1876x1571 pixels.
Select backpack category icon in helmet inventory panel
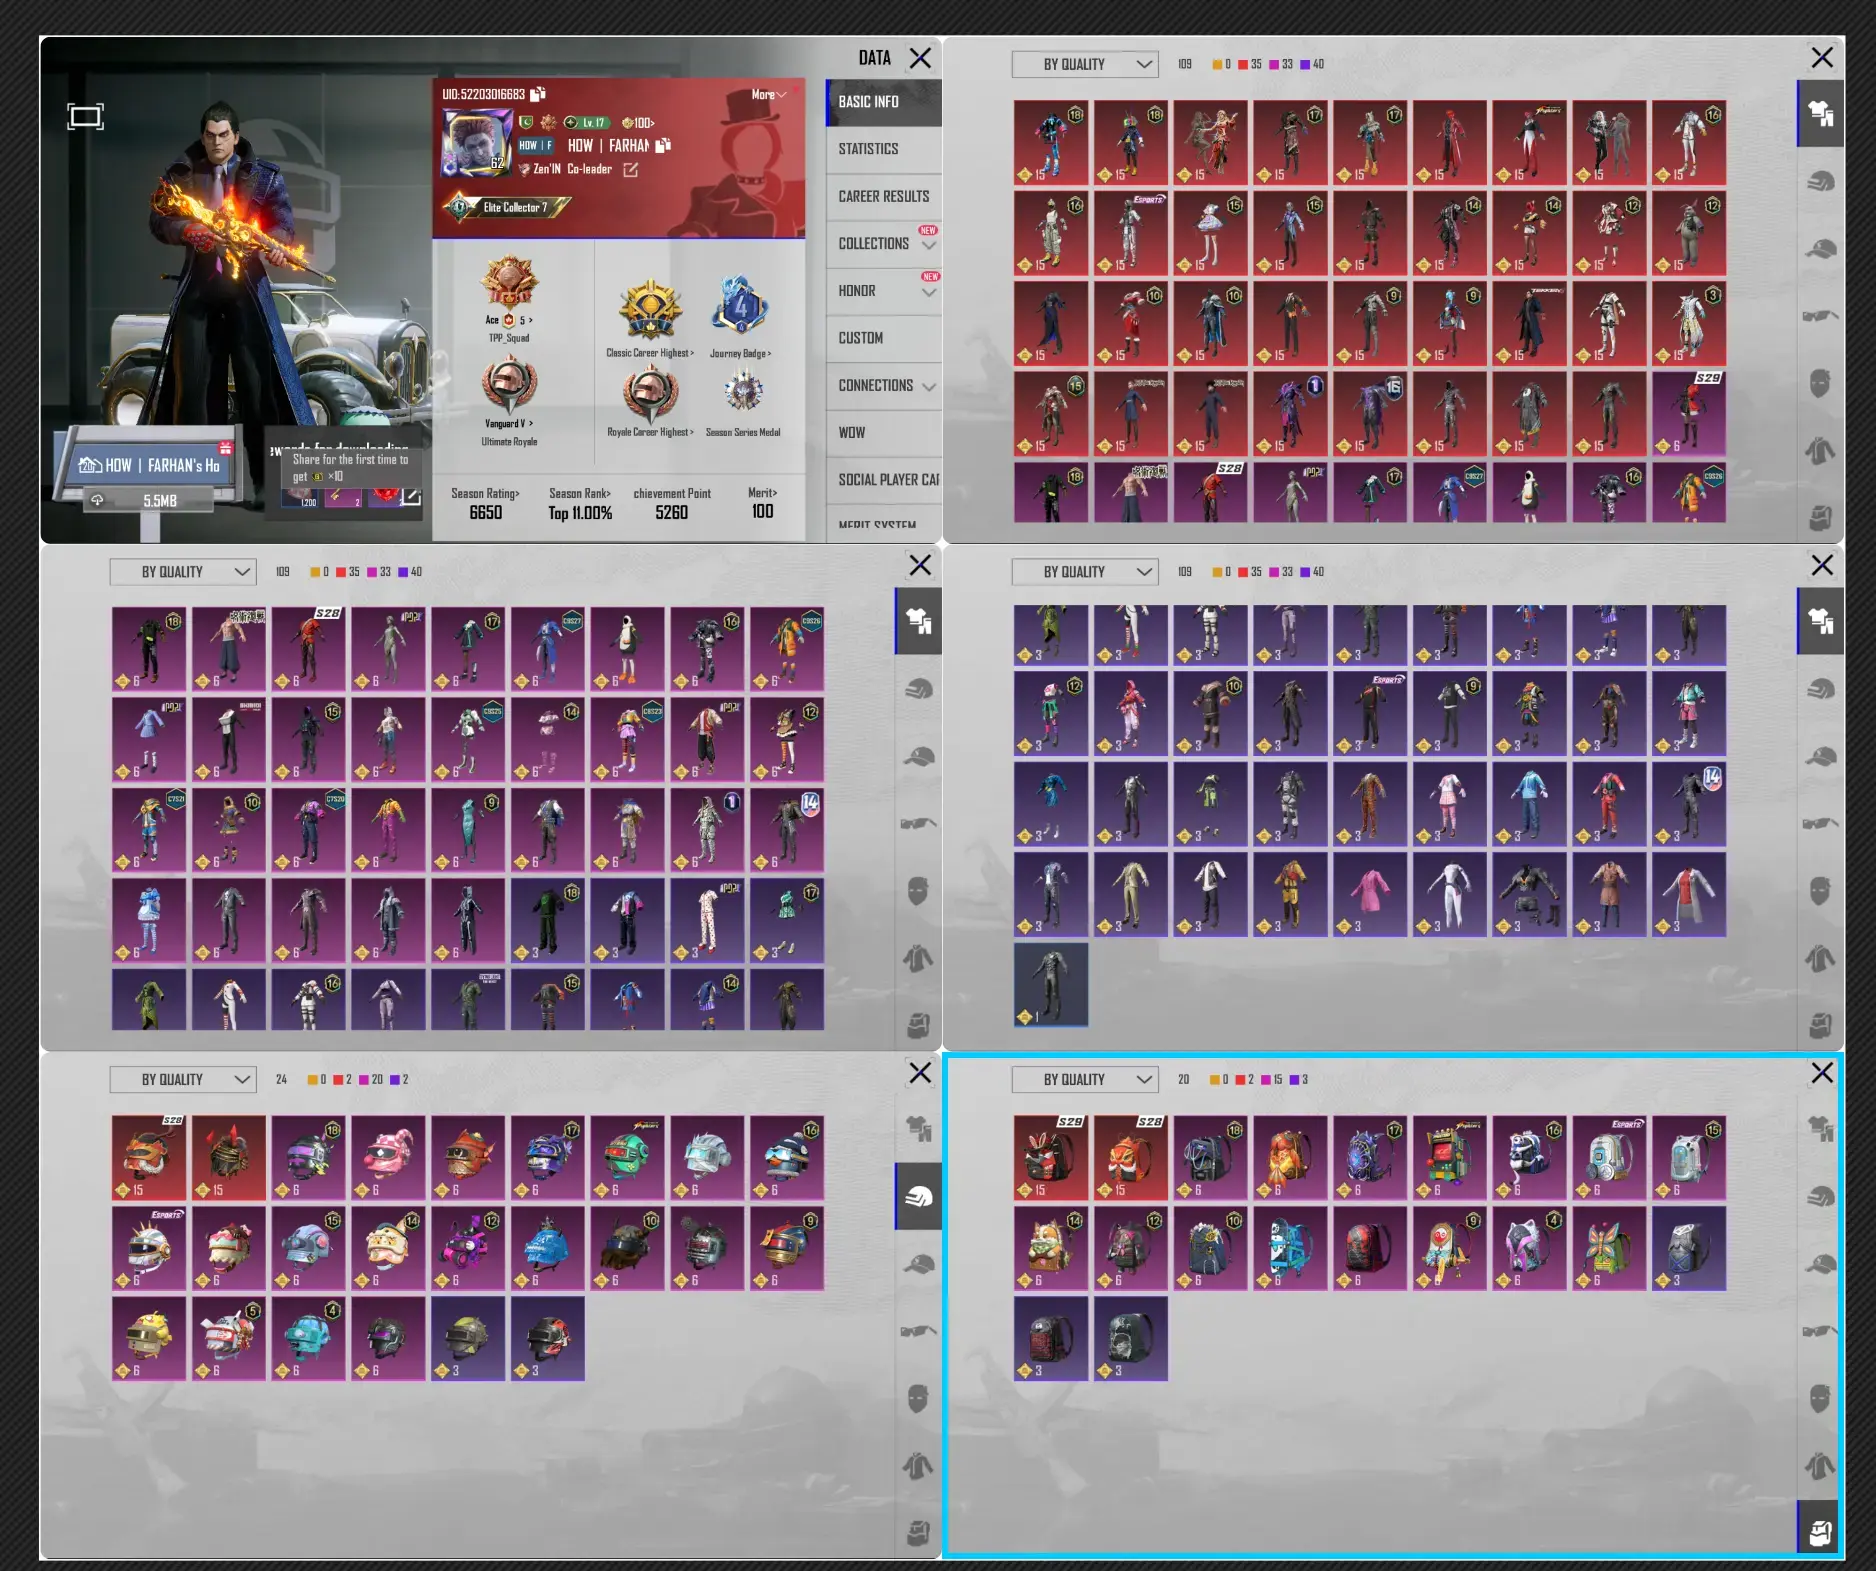tap(918, 1532)
